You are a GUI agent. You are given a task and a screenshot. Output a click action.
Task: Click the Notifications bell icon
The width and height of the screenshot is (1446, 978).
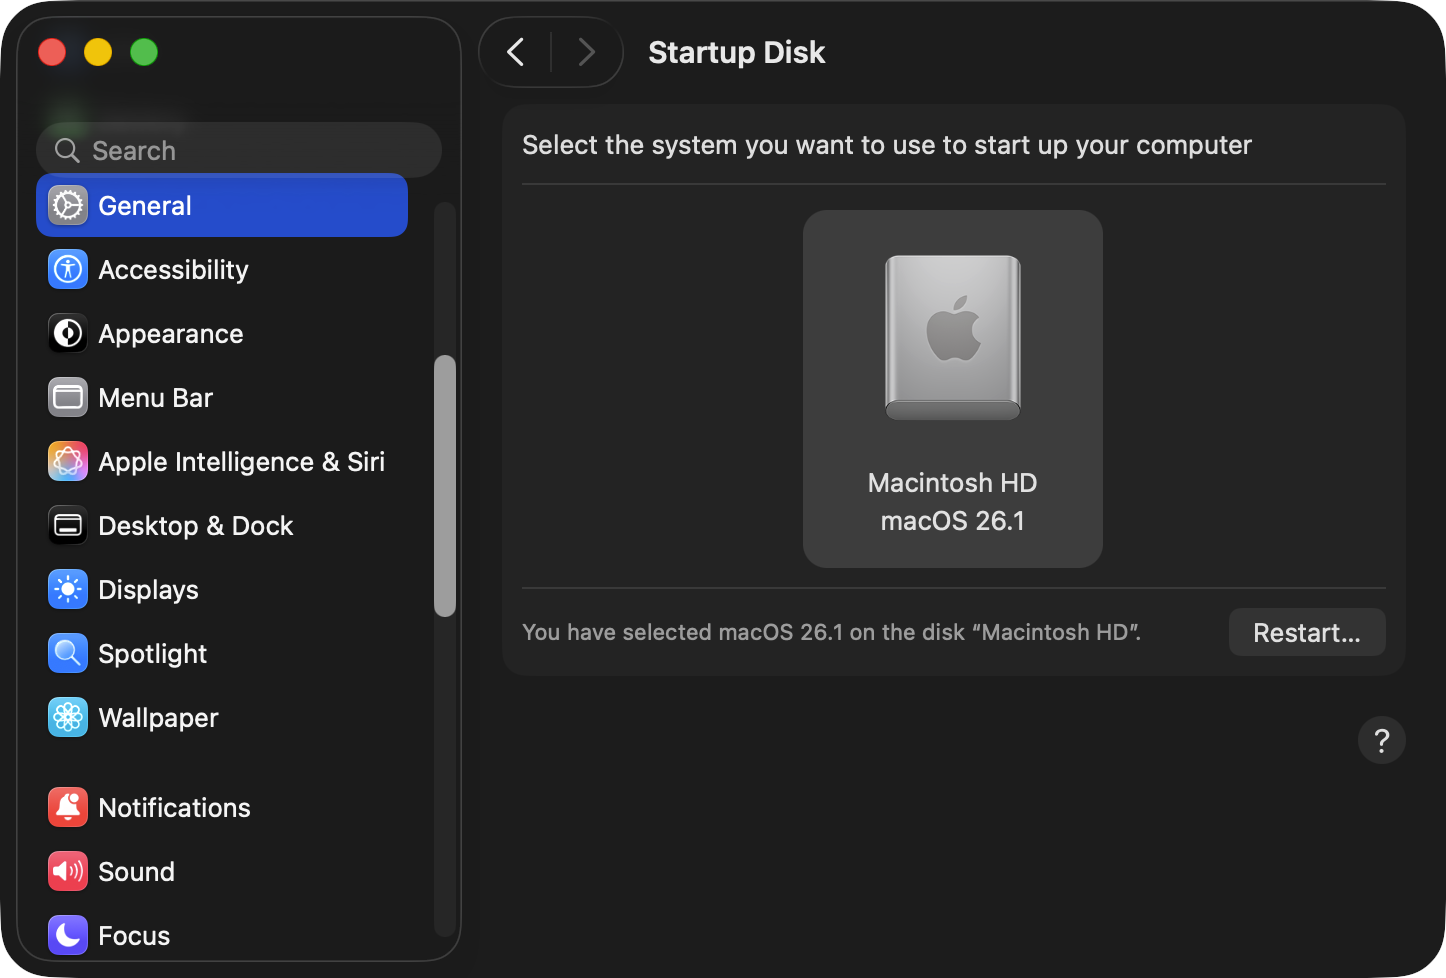coord(68,807)
